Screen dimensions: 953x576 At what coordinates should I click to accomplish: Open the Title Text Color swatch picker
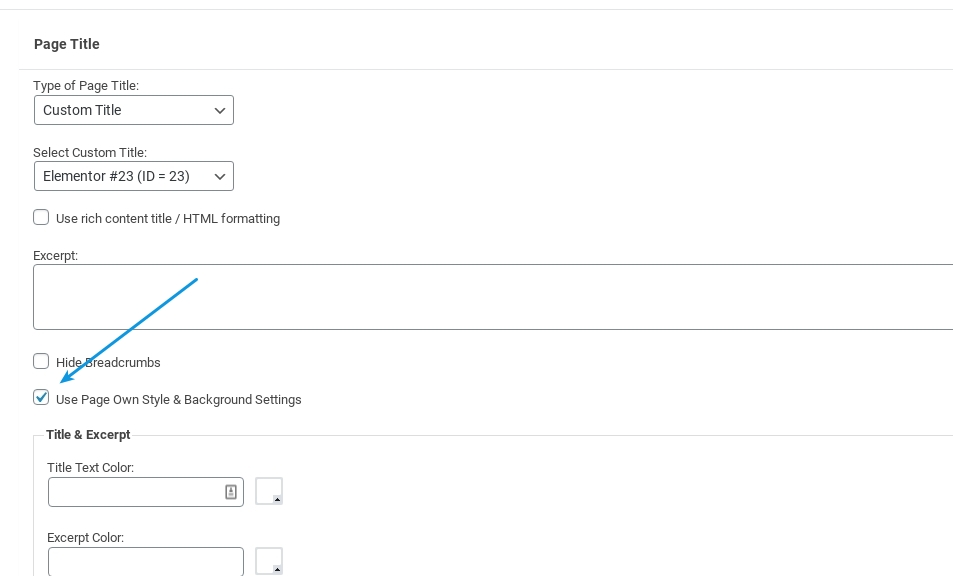(x=269, y=491)
